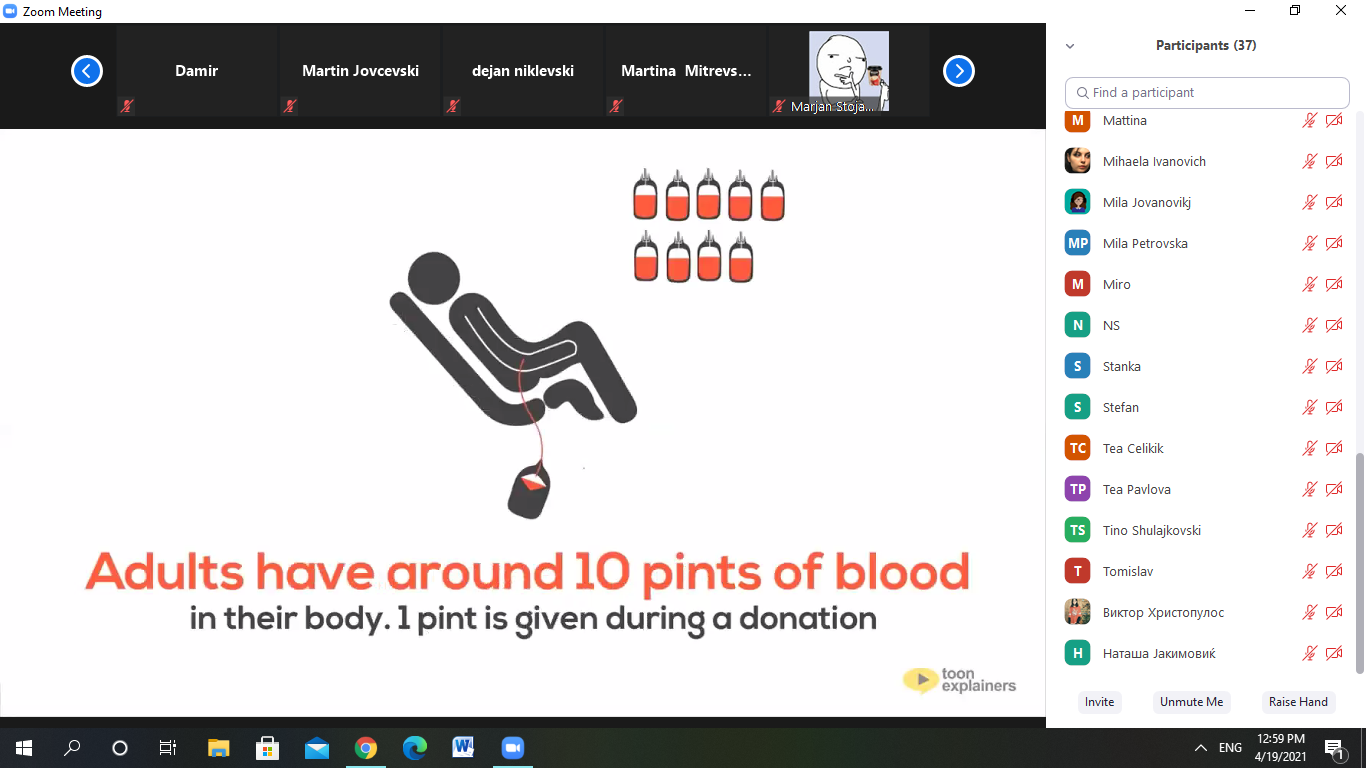Click muted microphone icon beside Mihaela Ivanovich
This screenshot has width=1366, height=768.
pyautogui.click(x=1309, y=162)
